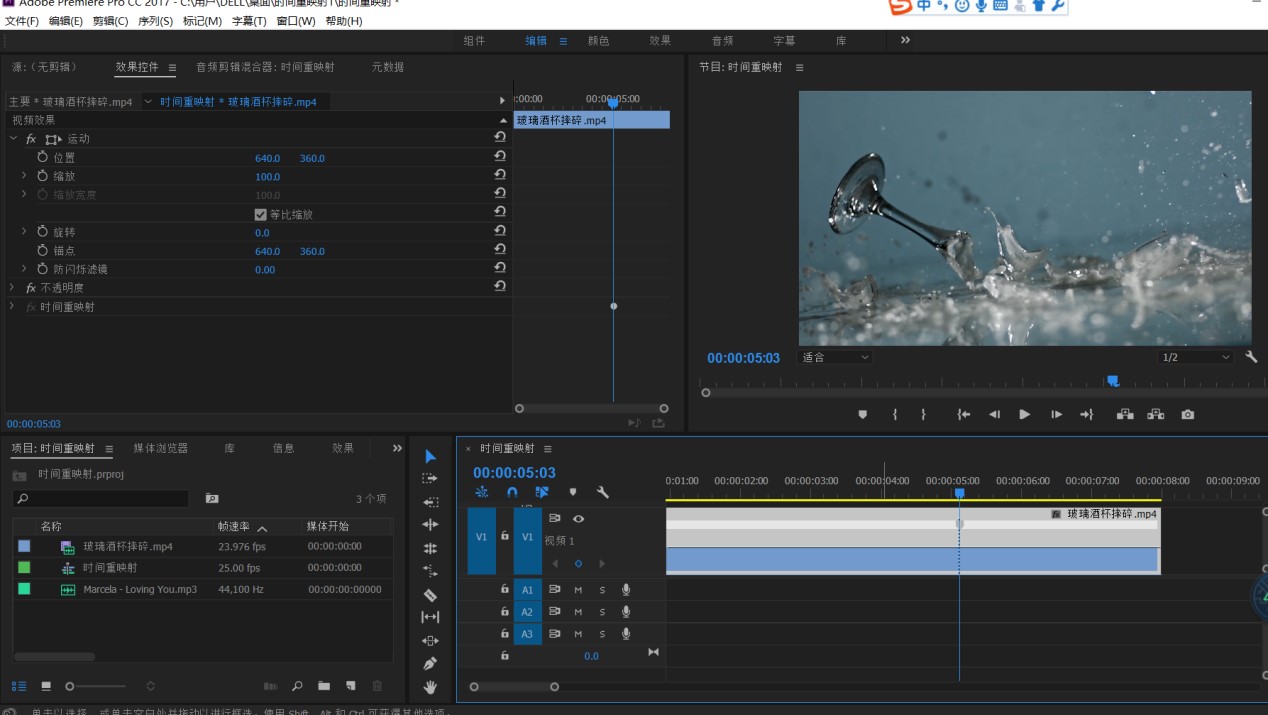This screenshot has width=1268, height=715.
Task: Click the Export Frame camera icon
Action: pyautogui.click(x=1187, y=414)
